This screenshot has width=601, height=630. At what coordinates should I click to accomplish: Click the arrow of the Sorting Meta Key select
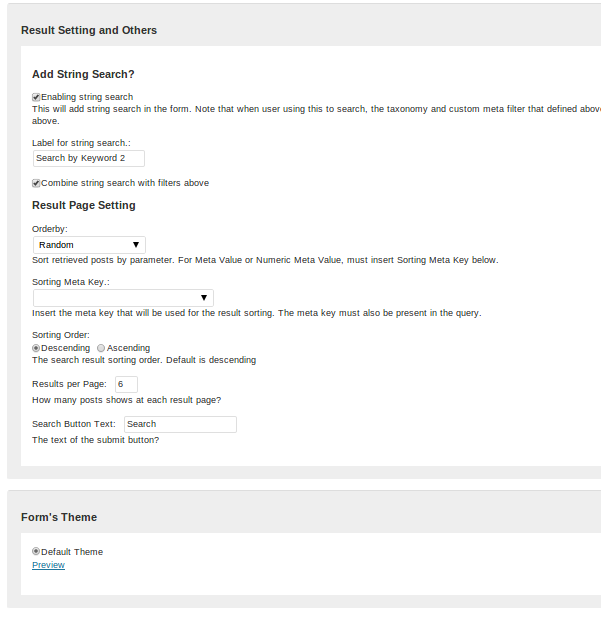(204, 298)
